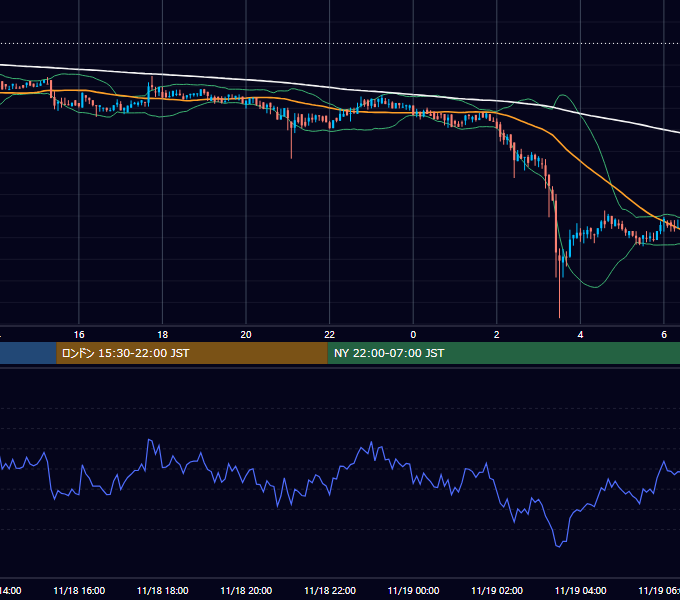Click the "4" hour label on price chart axis
This screenshot has width=680, height=600.
coord(580,335)
